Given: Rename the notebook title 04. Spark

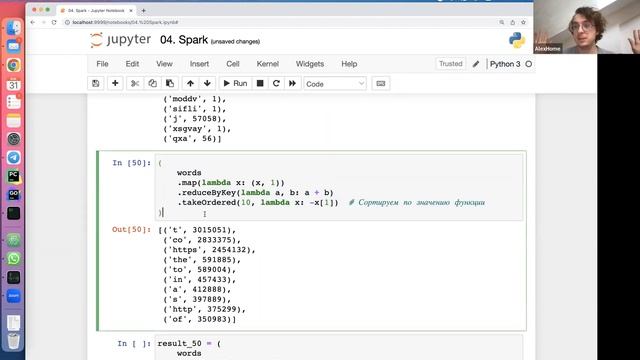Looking at the screenshot, I should pyautogui.click(x=184, y=40).
